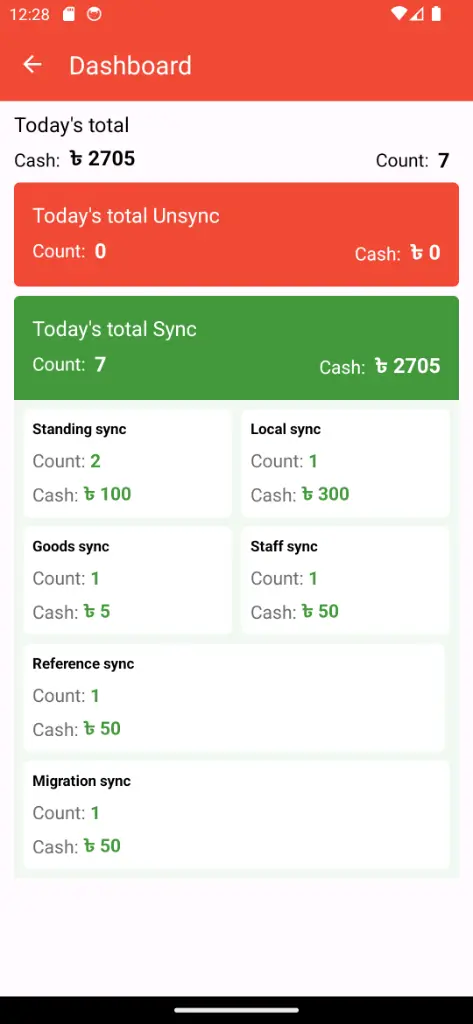
Task: Select the Goods sync card
Action: 127,581
